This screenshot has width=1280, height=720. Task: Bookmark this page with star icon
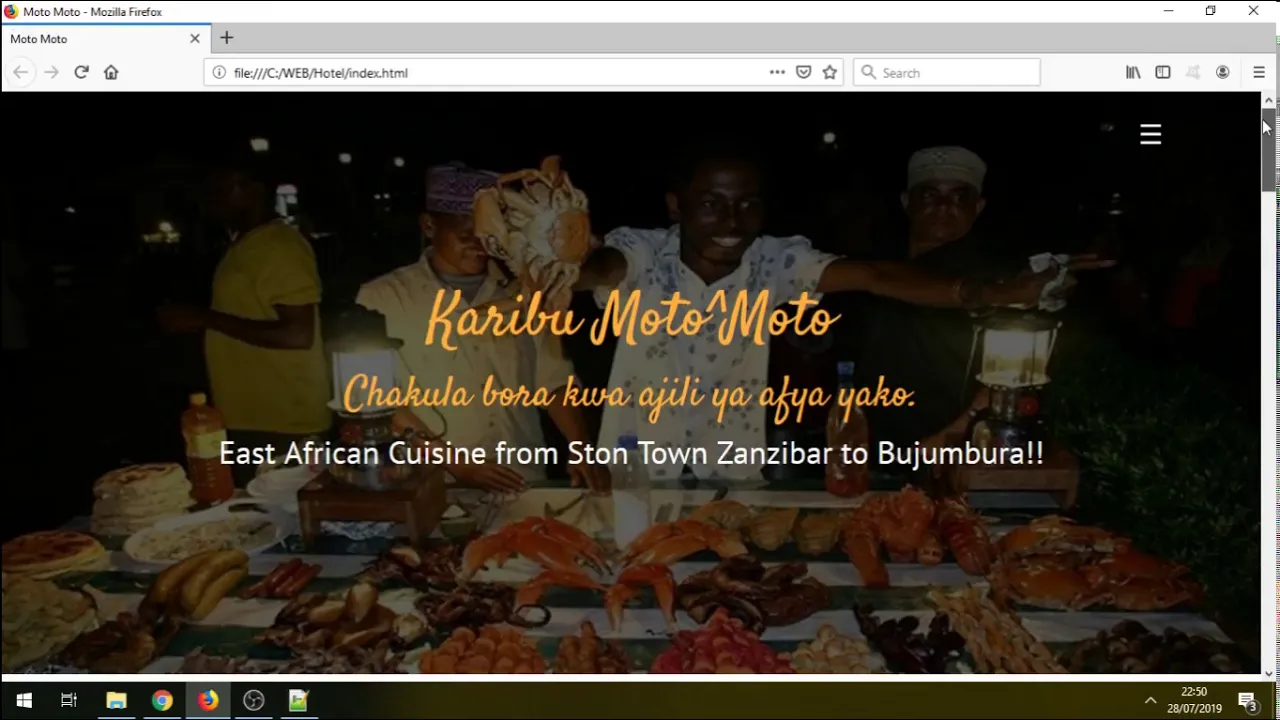click(829, 72)
